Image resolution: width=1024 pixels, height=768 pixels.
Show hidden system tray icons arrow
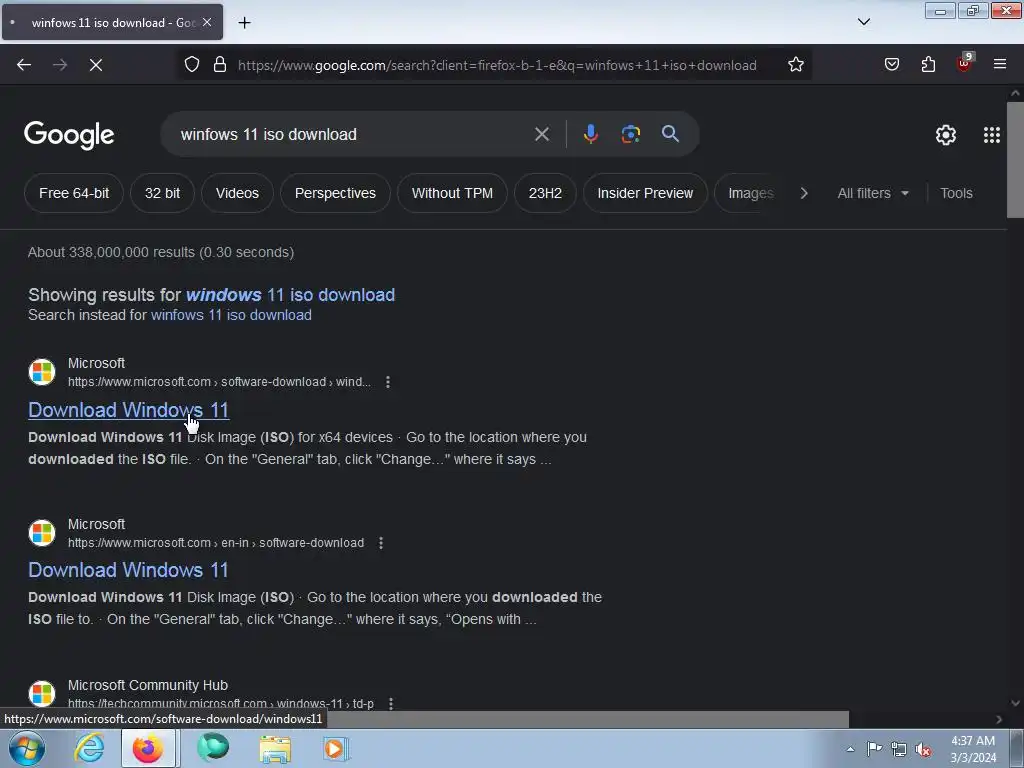click(850, 750)
